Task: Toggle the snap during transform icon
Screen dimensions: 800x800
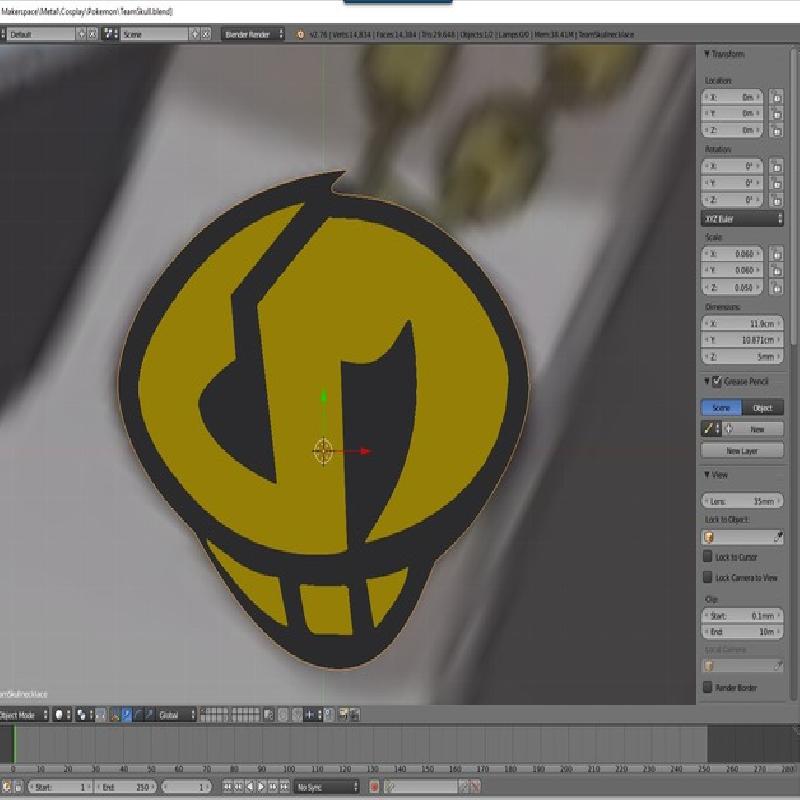Action: (297, 715)
